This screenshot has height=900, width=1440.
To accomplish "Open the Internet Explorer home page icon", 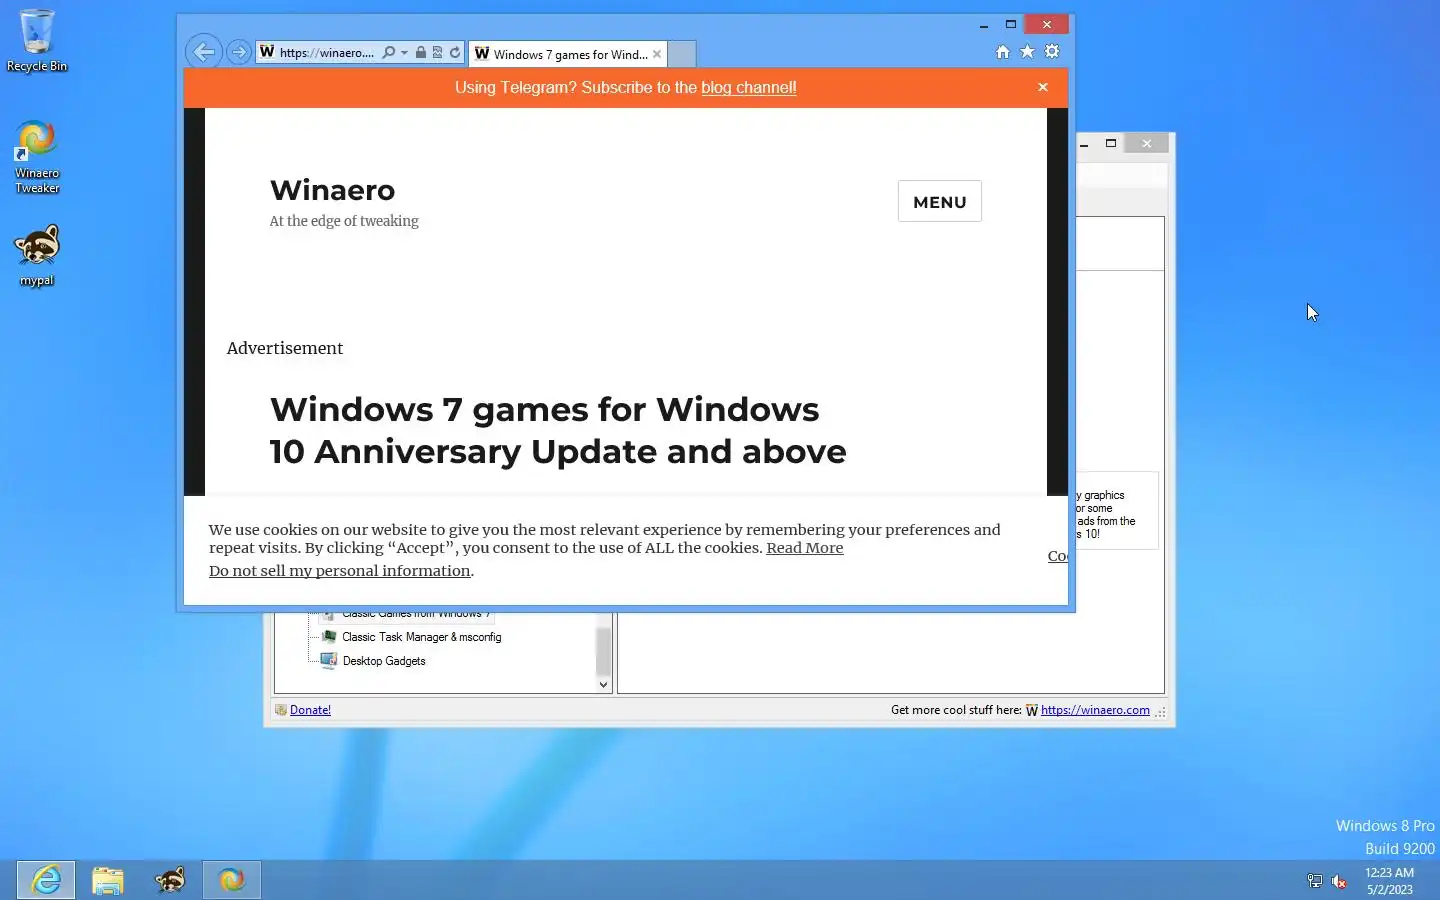I will (1003, 52).
